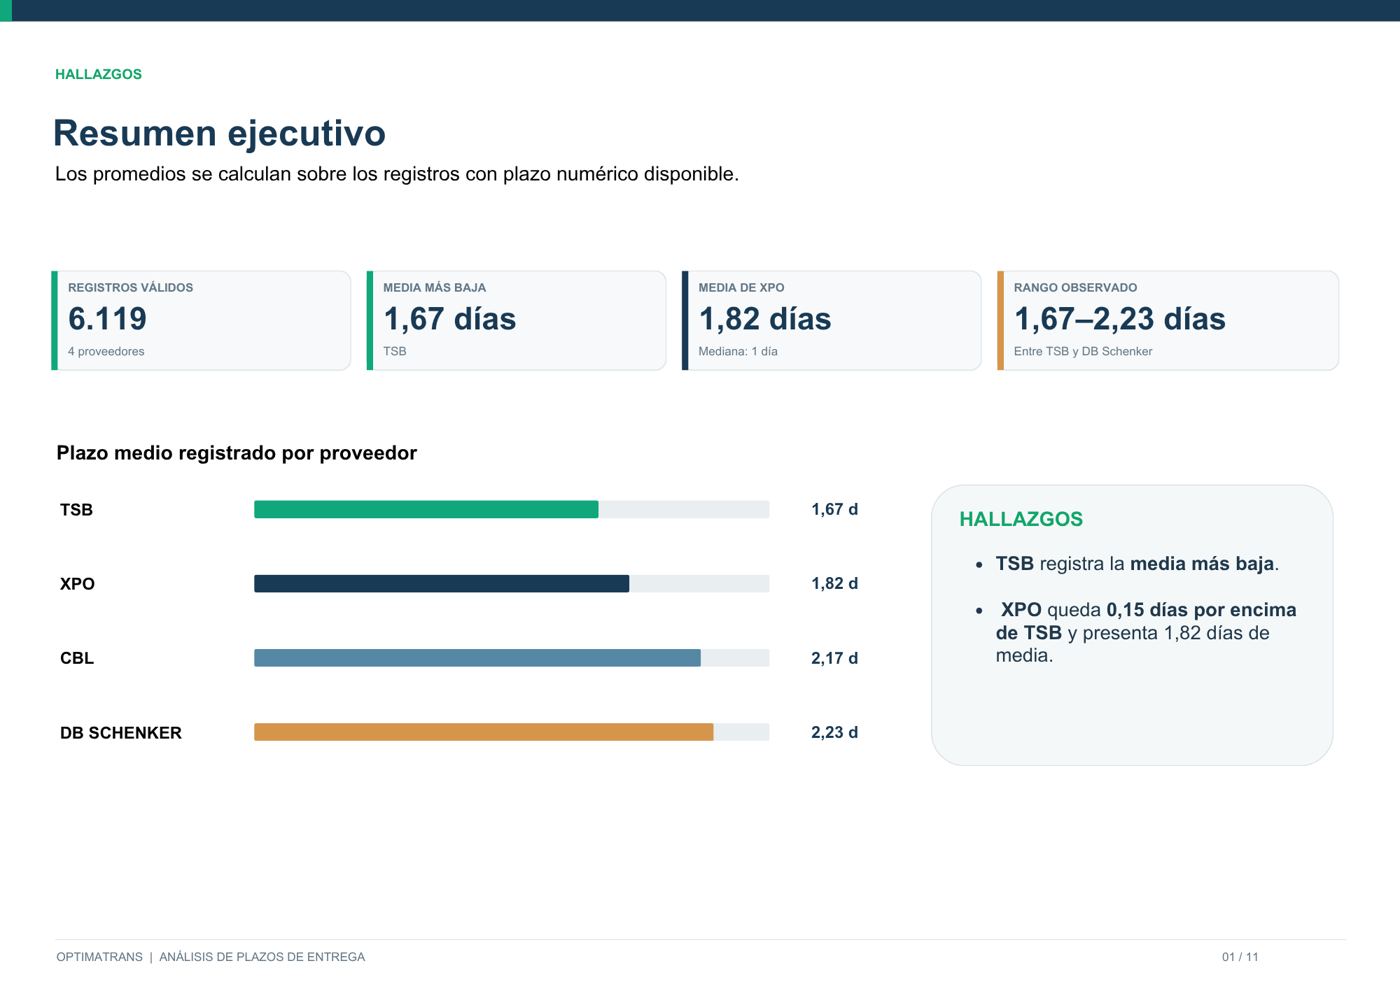Screen dimensions: 1400x989
Task: Click the subtitle about promedios calculation
Action: pos(397,174)
